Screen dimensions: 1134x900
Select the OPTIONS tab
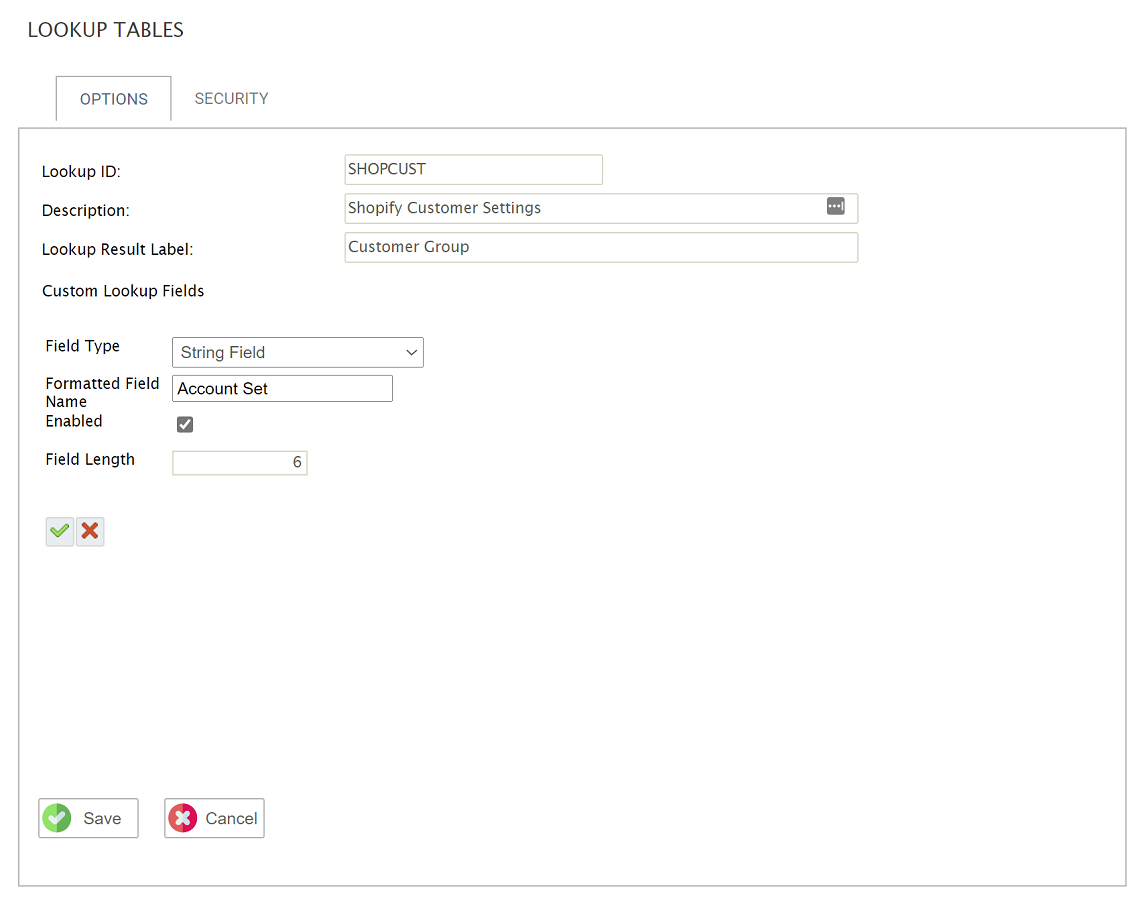coord(114,99)
